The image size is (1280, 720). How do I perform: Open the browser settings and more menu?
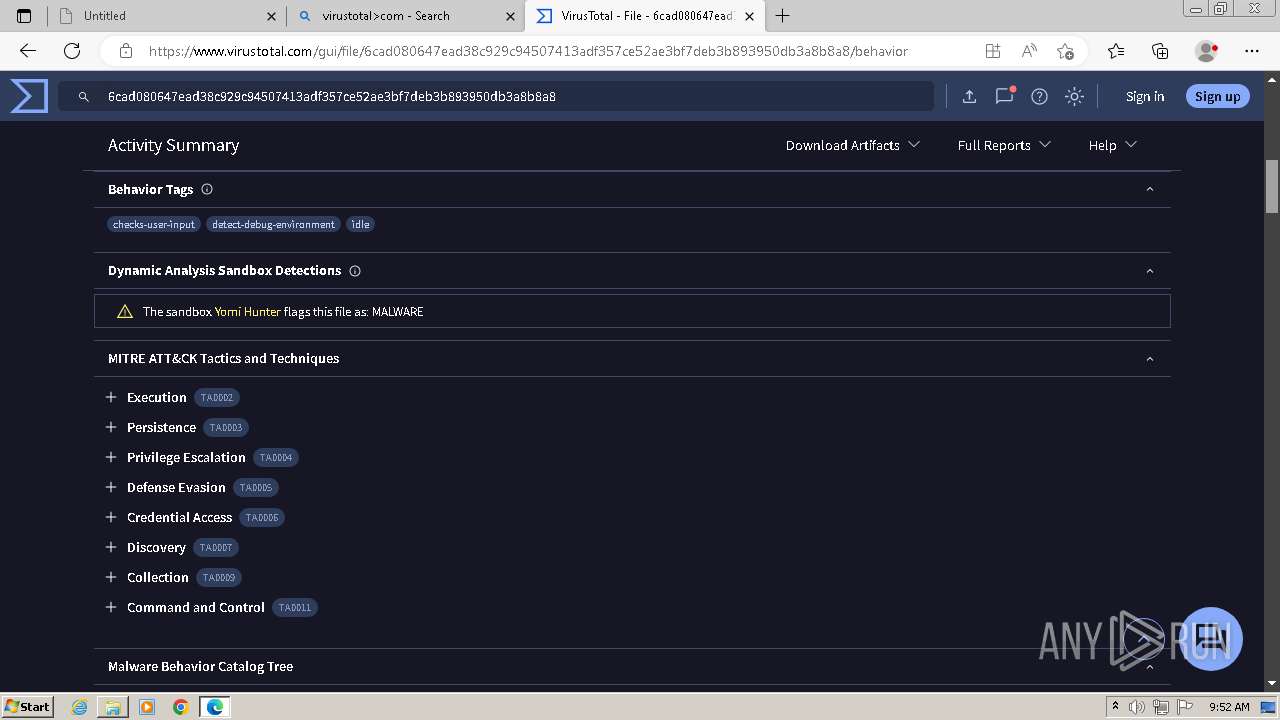[x=1252, y=51]
